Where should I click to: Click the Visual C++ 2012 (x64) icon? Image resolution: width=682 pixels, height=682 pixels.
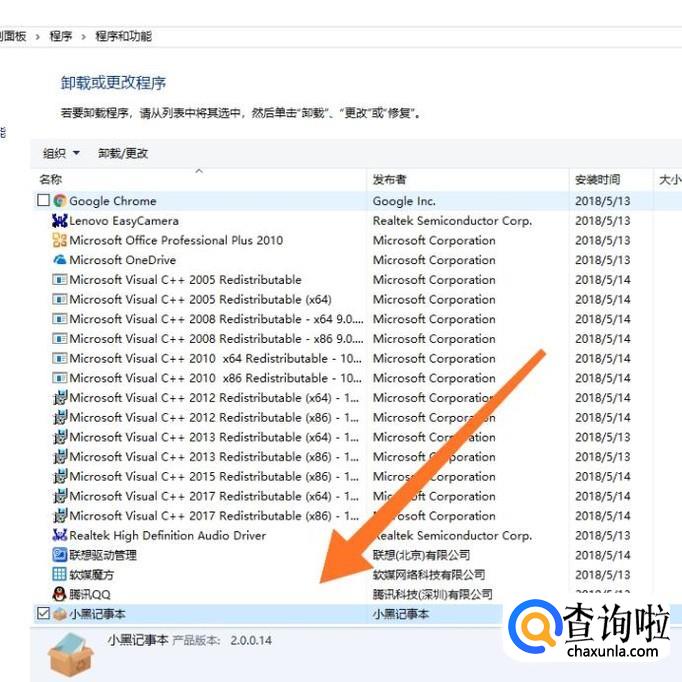(60, 398)
